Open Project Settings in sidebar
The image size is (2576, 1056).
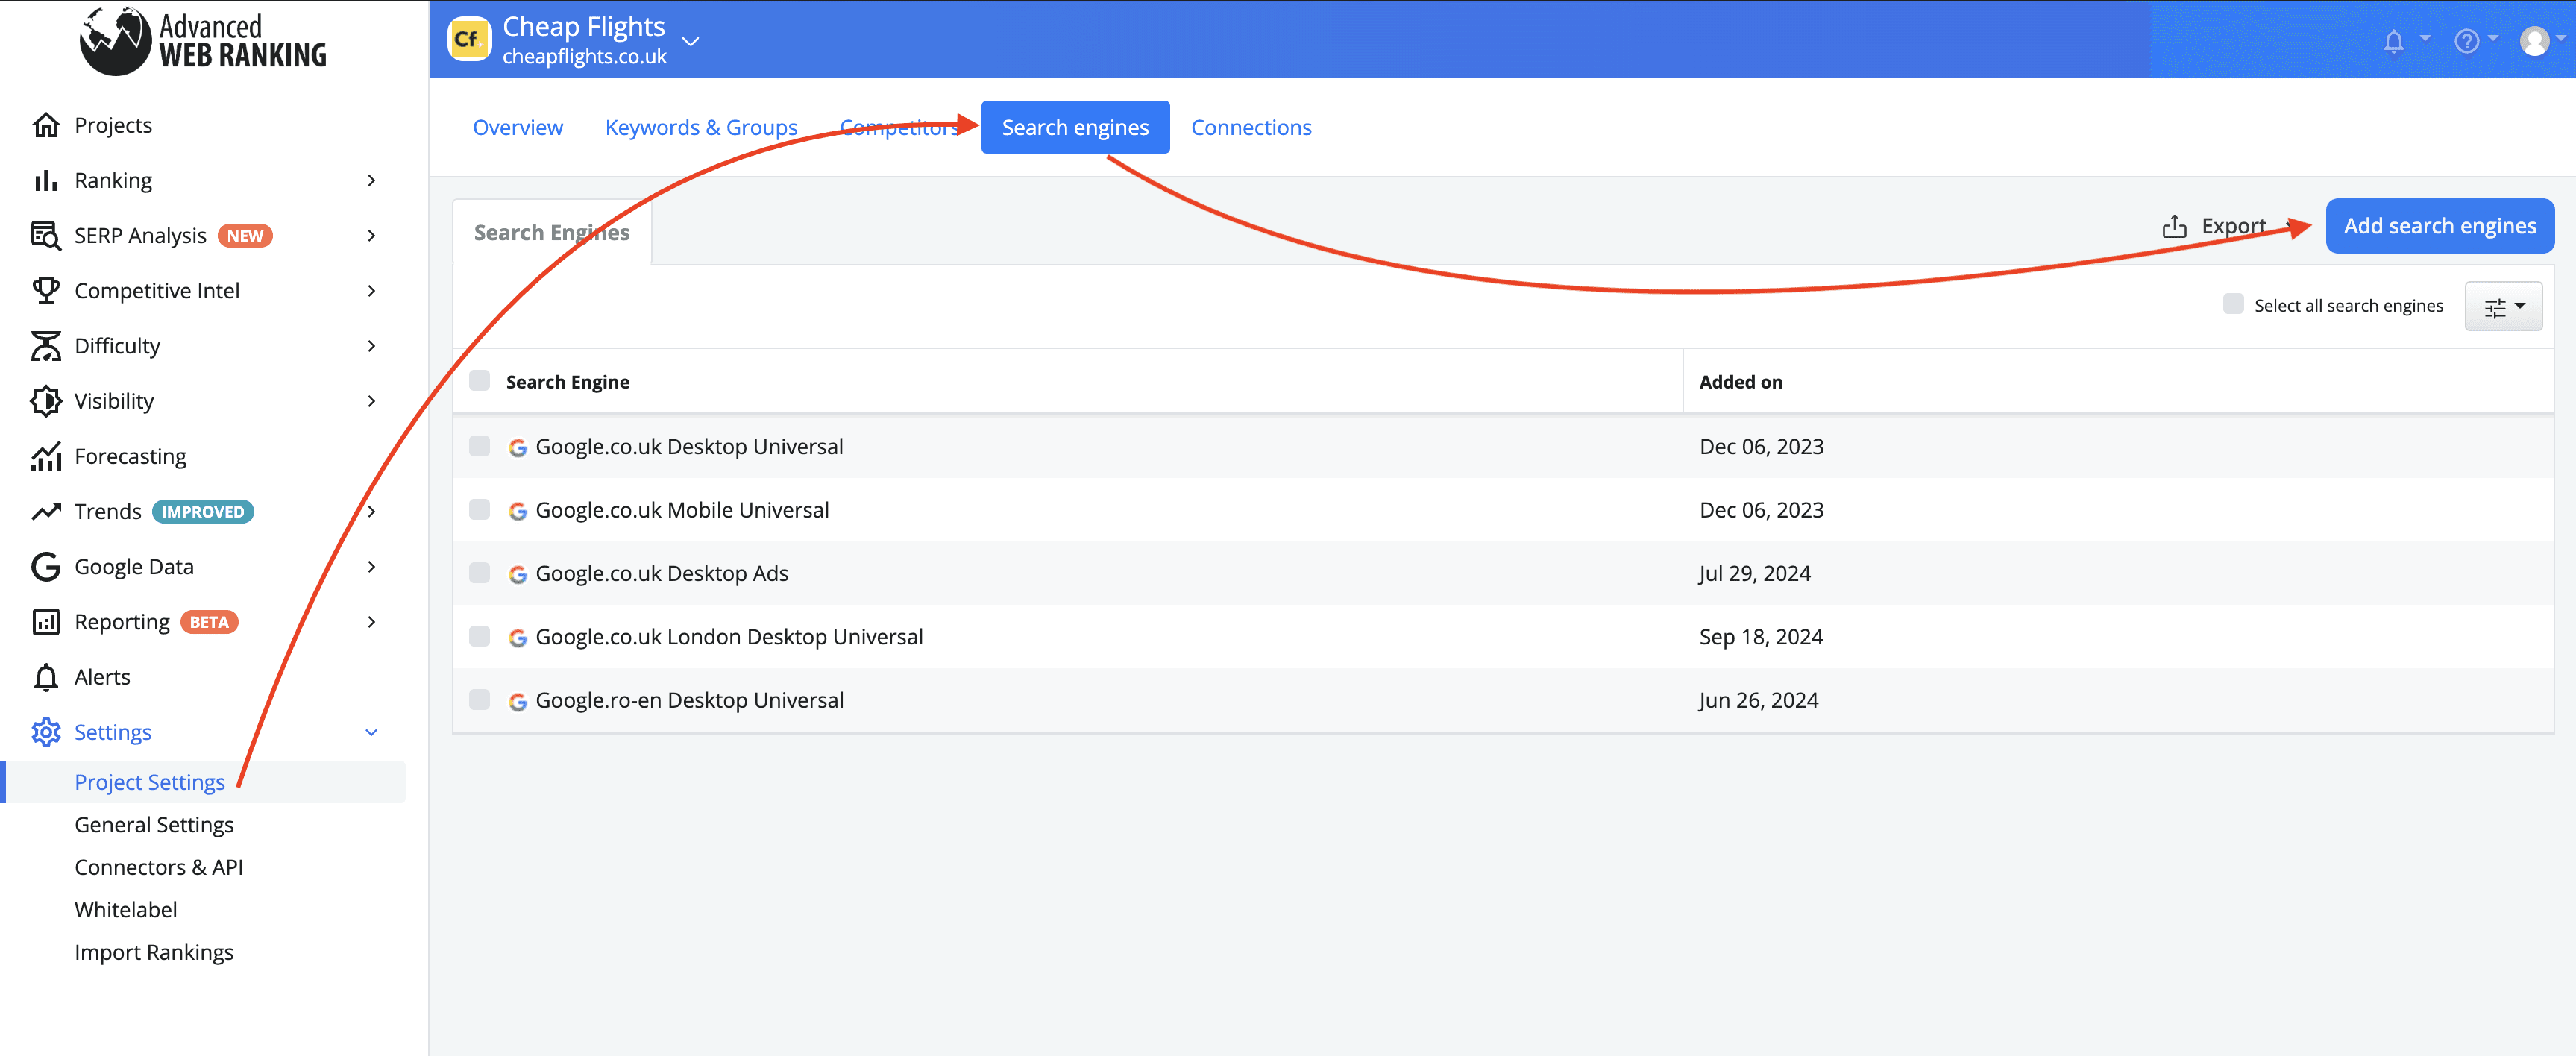(x=150, y=782)
